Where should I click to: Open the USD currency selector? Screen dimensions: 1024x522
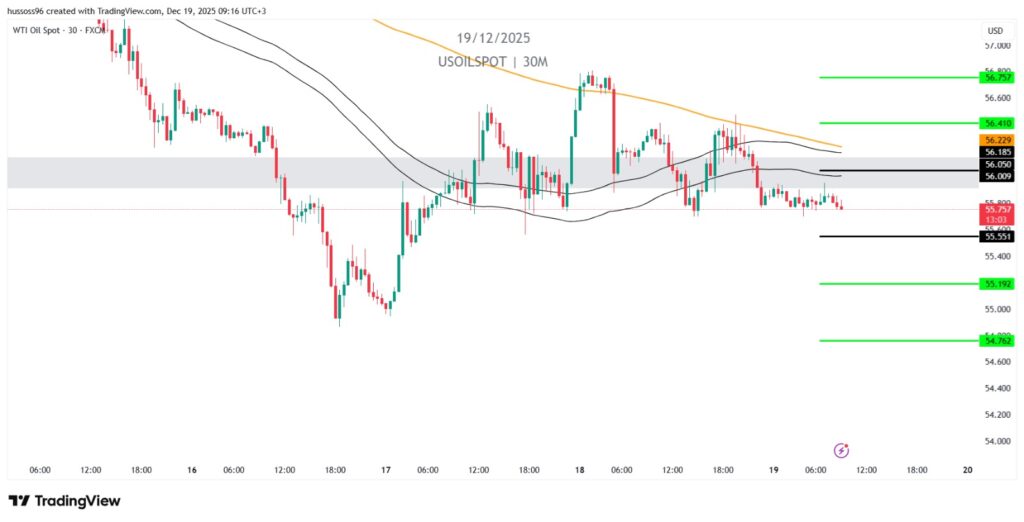pyautogui.click(x=994, y=30)
